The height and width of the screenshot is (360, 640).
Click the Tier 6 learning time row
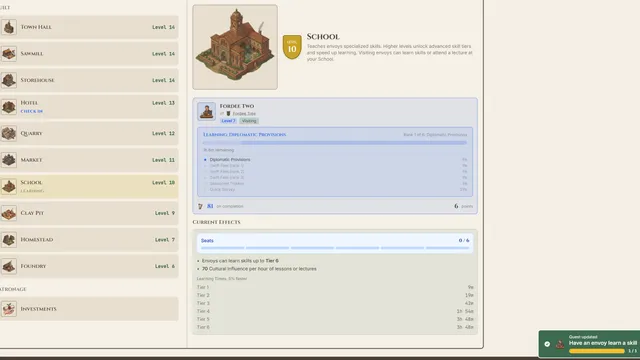pos(335,327)
